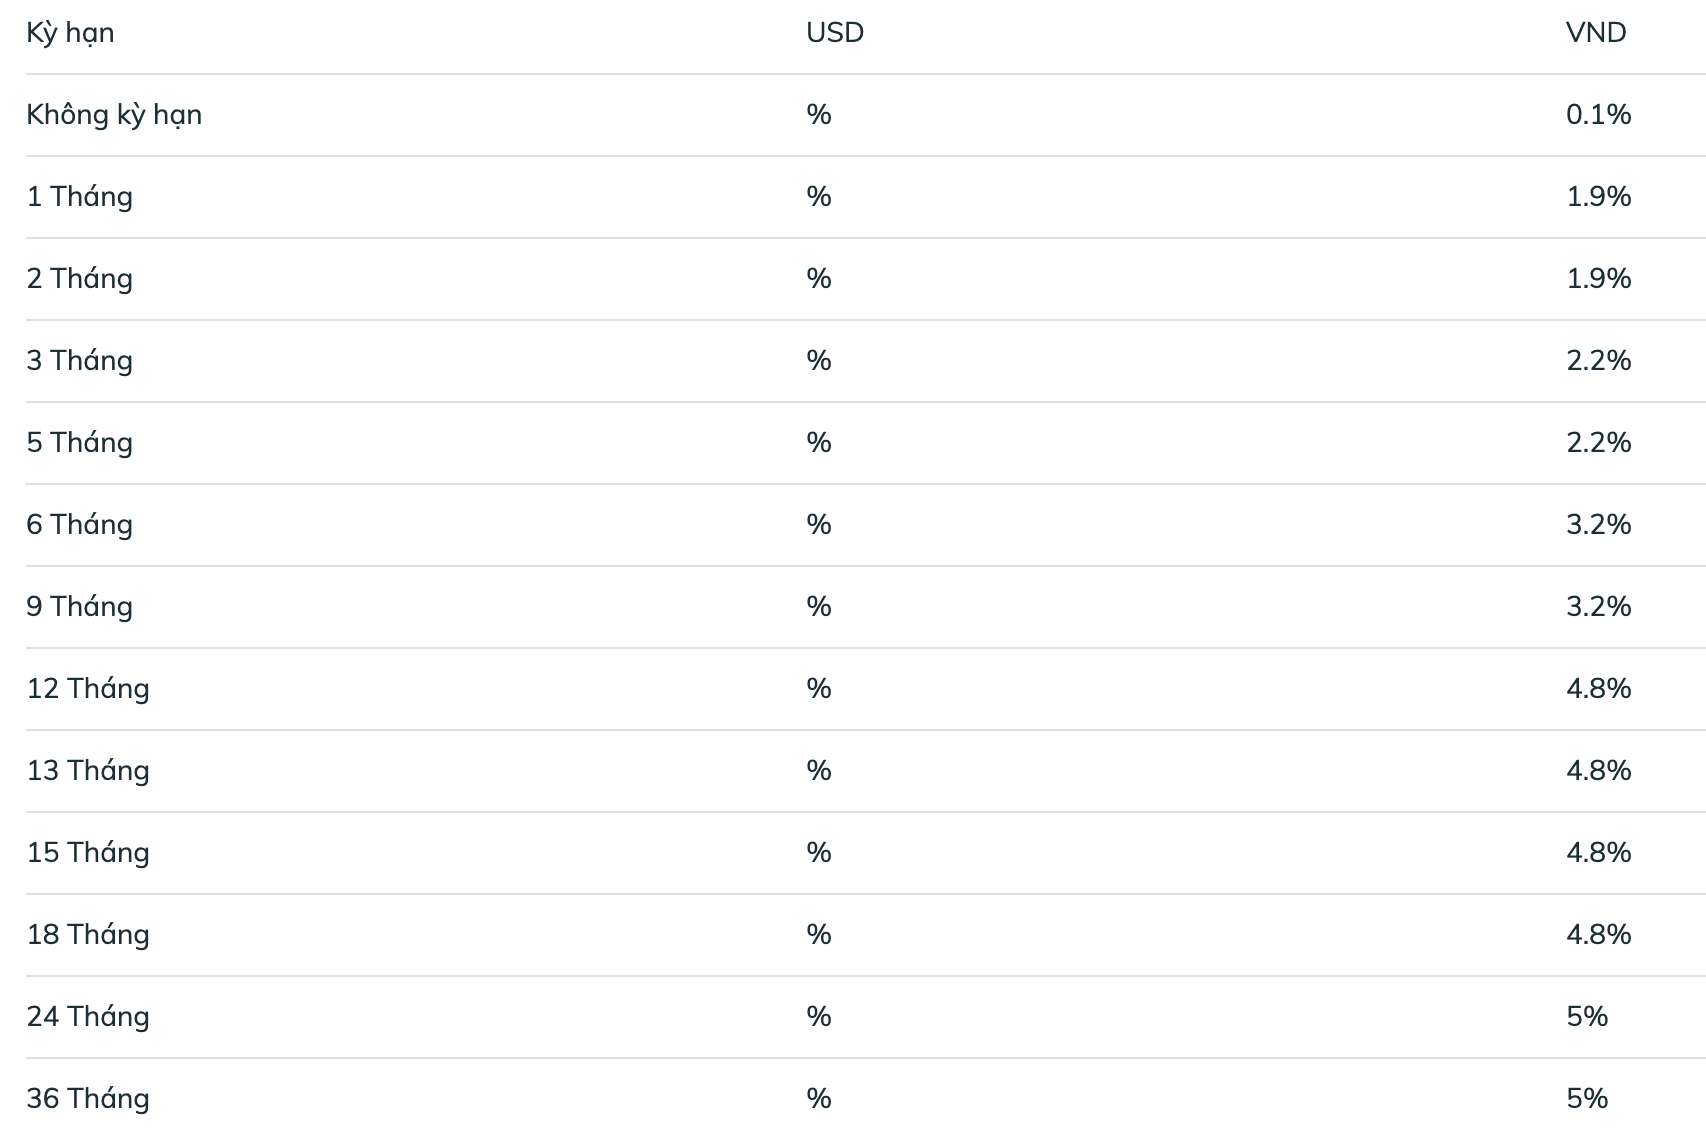Image resolution: width=1706 pixels, height=1134 pixels.
Task: Click the 4.8% rate for 13 Tháng
Action: point(1598,771)
